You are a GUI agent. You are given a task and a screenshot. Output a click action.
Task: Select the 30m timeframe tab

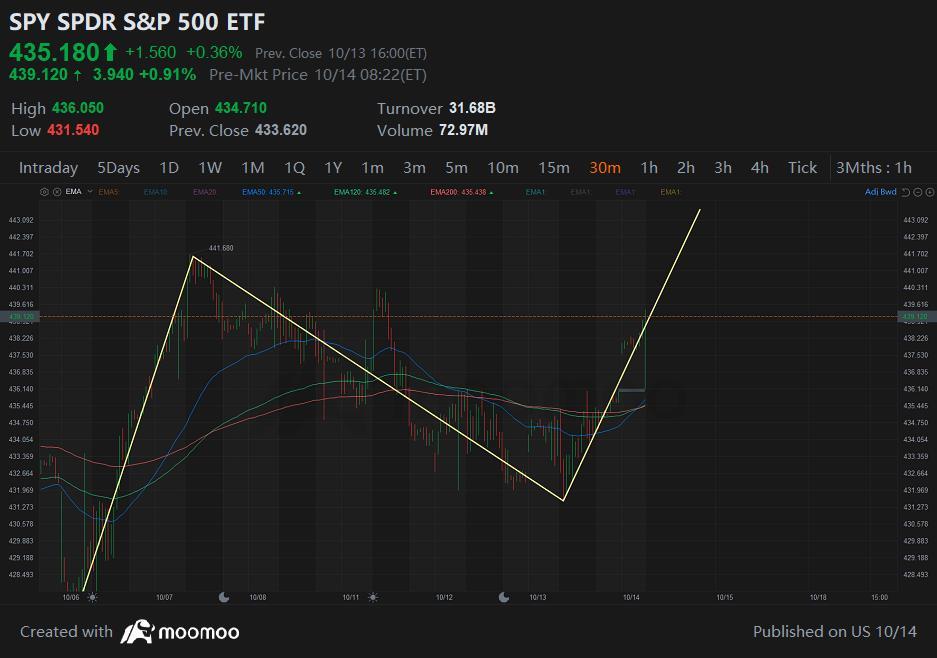click(x=604, y=168)
